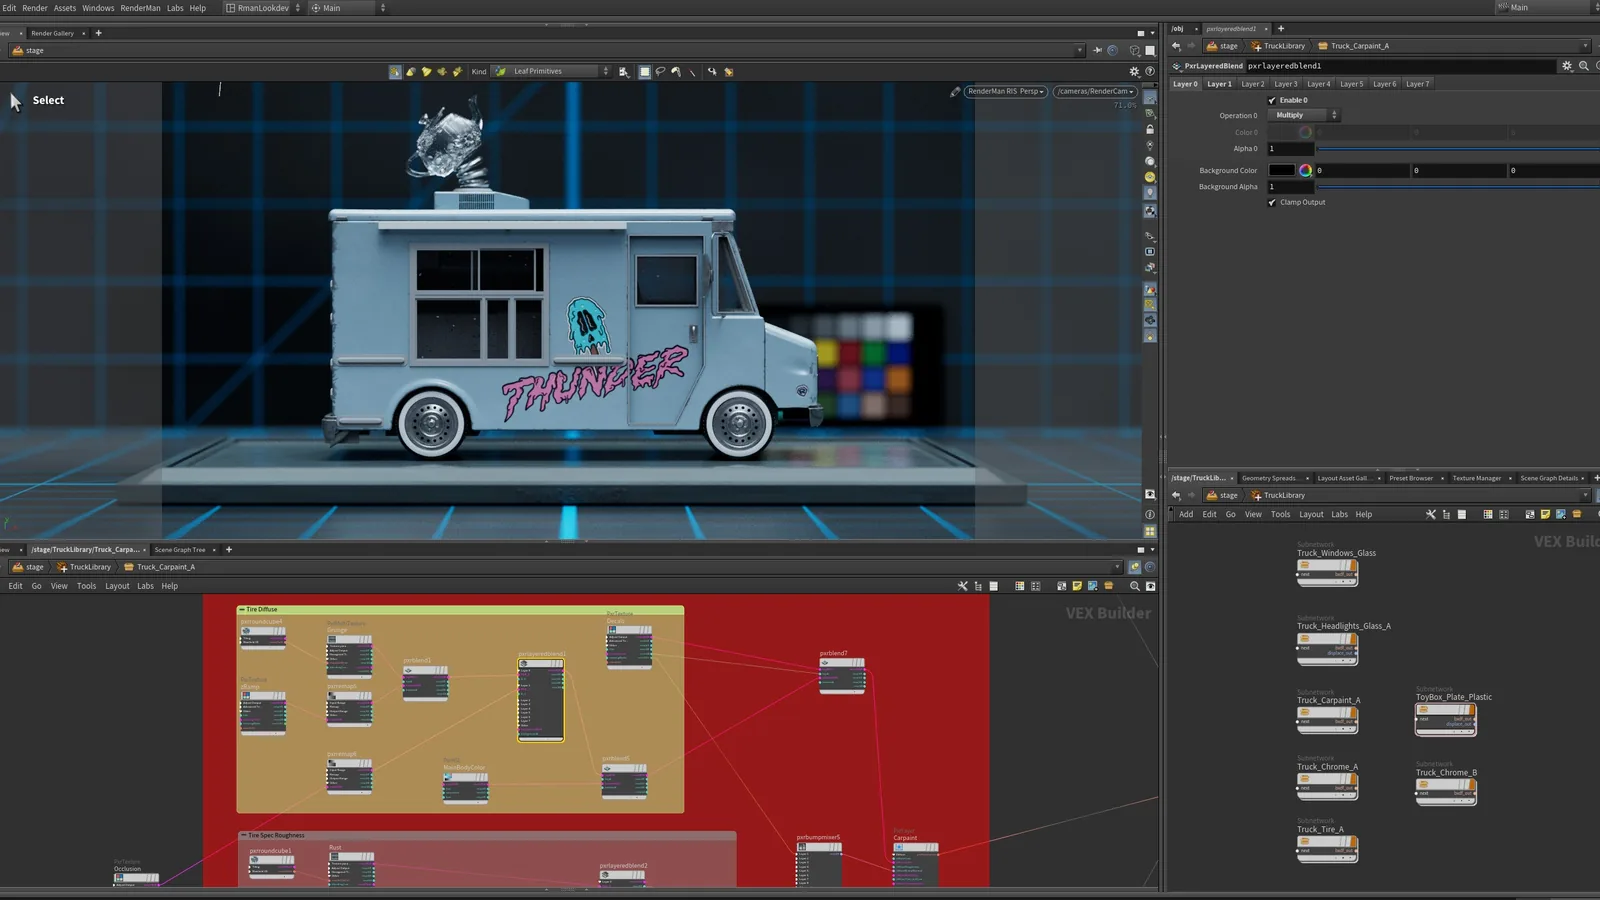The height and width of the screenshot is (900, 1600).
Task: Toggle the Clamp Output checkbox
Action: 1272,203
